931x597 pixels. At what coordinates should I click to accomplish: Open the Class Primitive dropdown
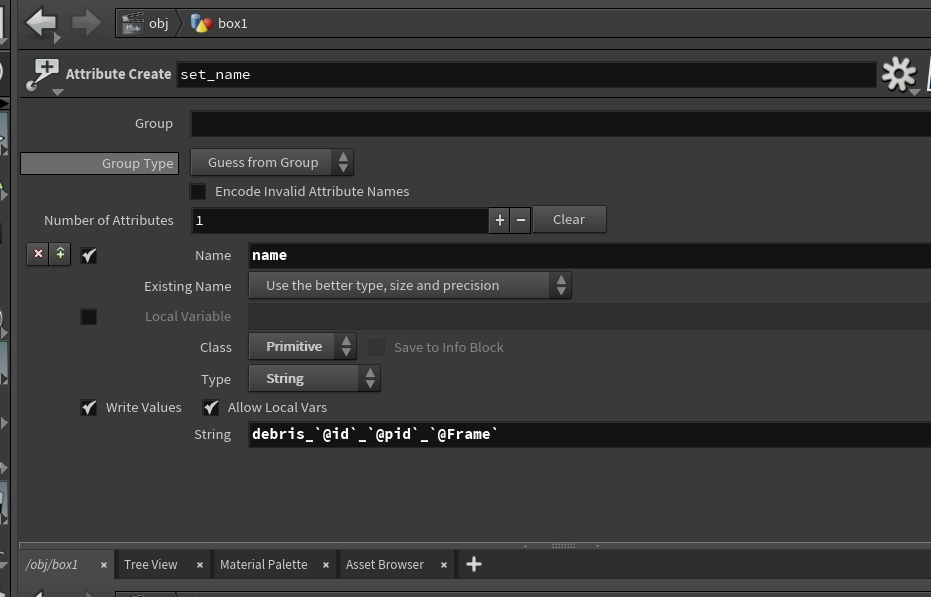point(302,346)
